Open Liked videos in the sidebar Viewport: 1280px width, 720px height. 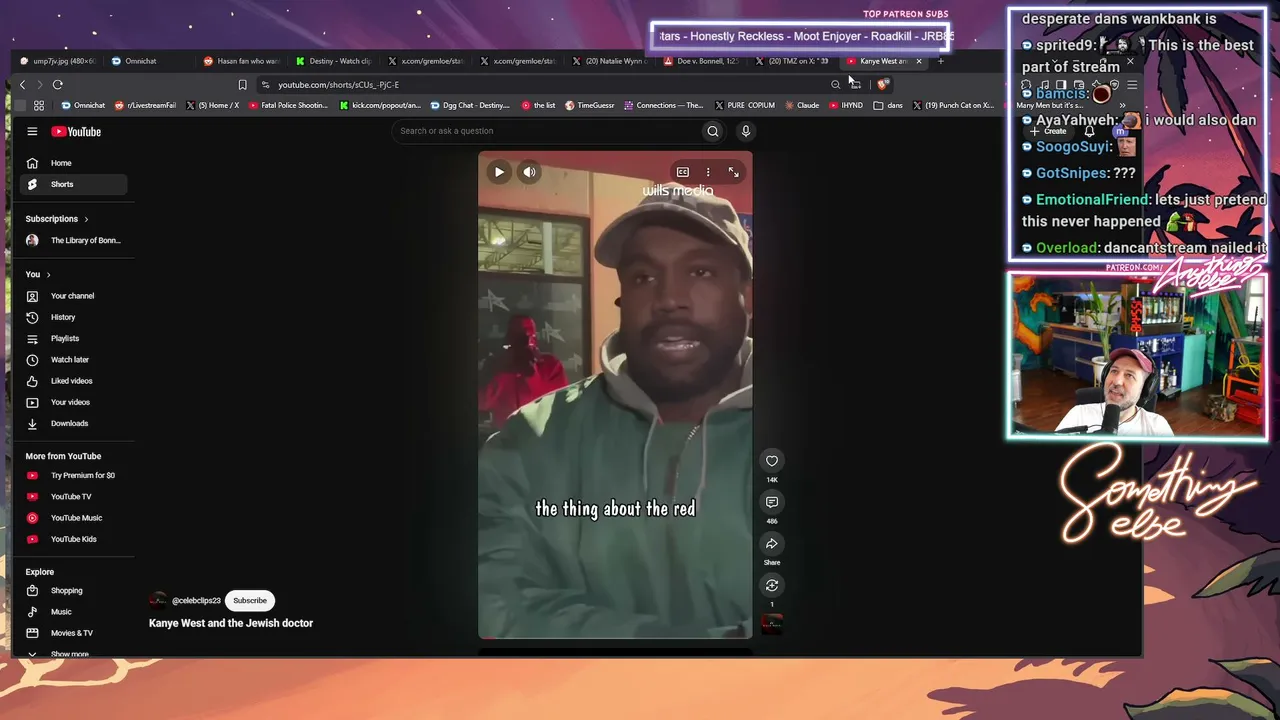point(73,381)
